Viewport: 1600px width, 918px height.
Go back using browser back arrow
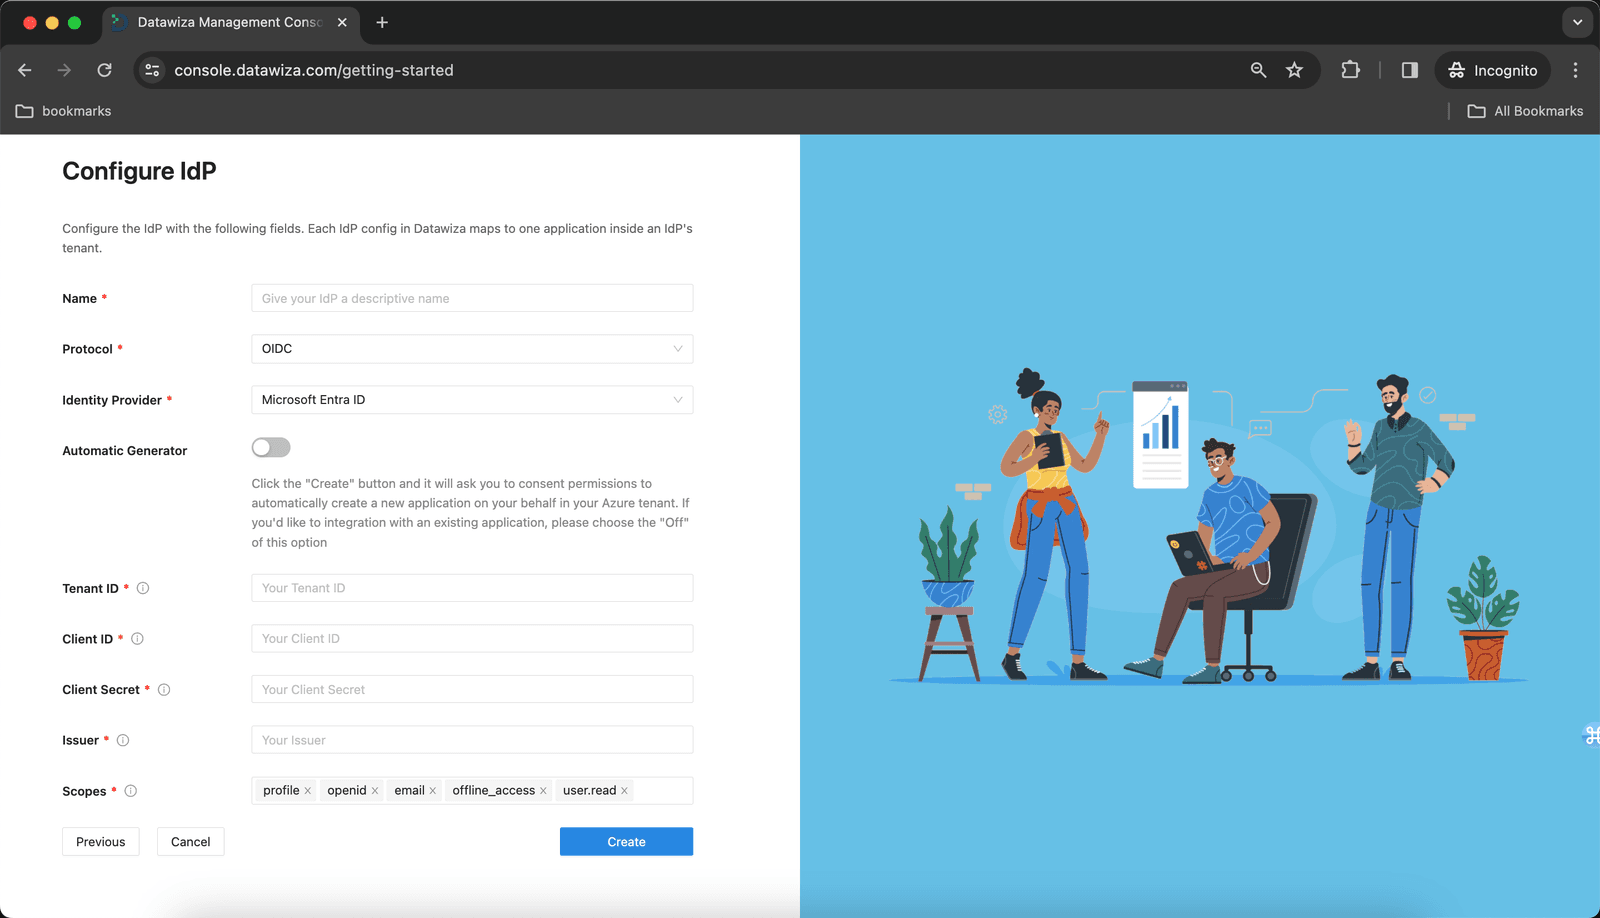[25, 70]
